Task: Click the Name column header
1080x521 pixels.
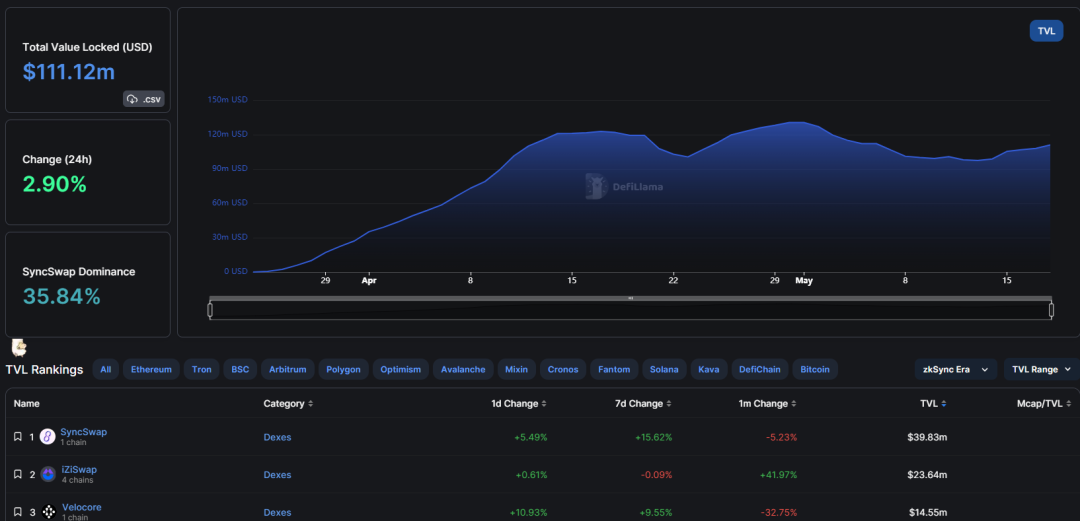Action: pyautogui.click(x=27, y=404)
